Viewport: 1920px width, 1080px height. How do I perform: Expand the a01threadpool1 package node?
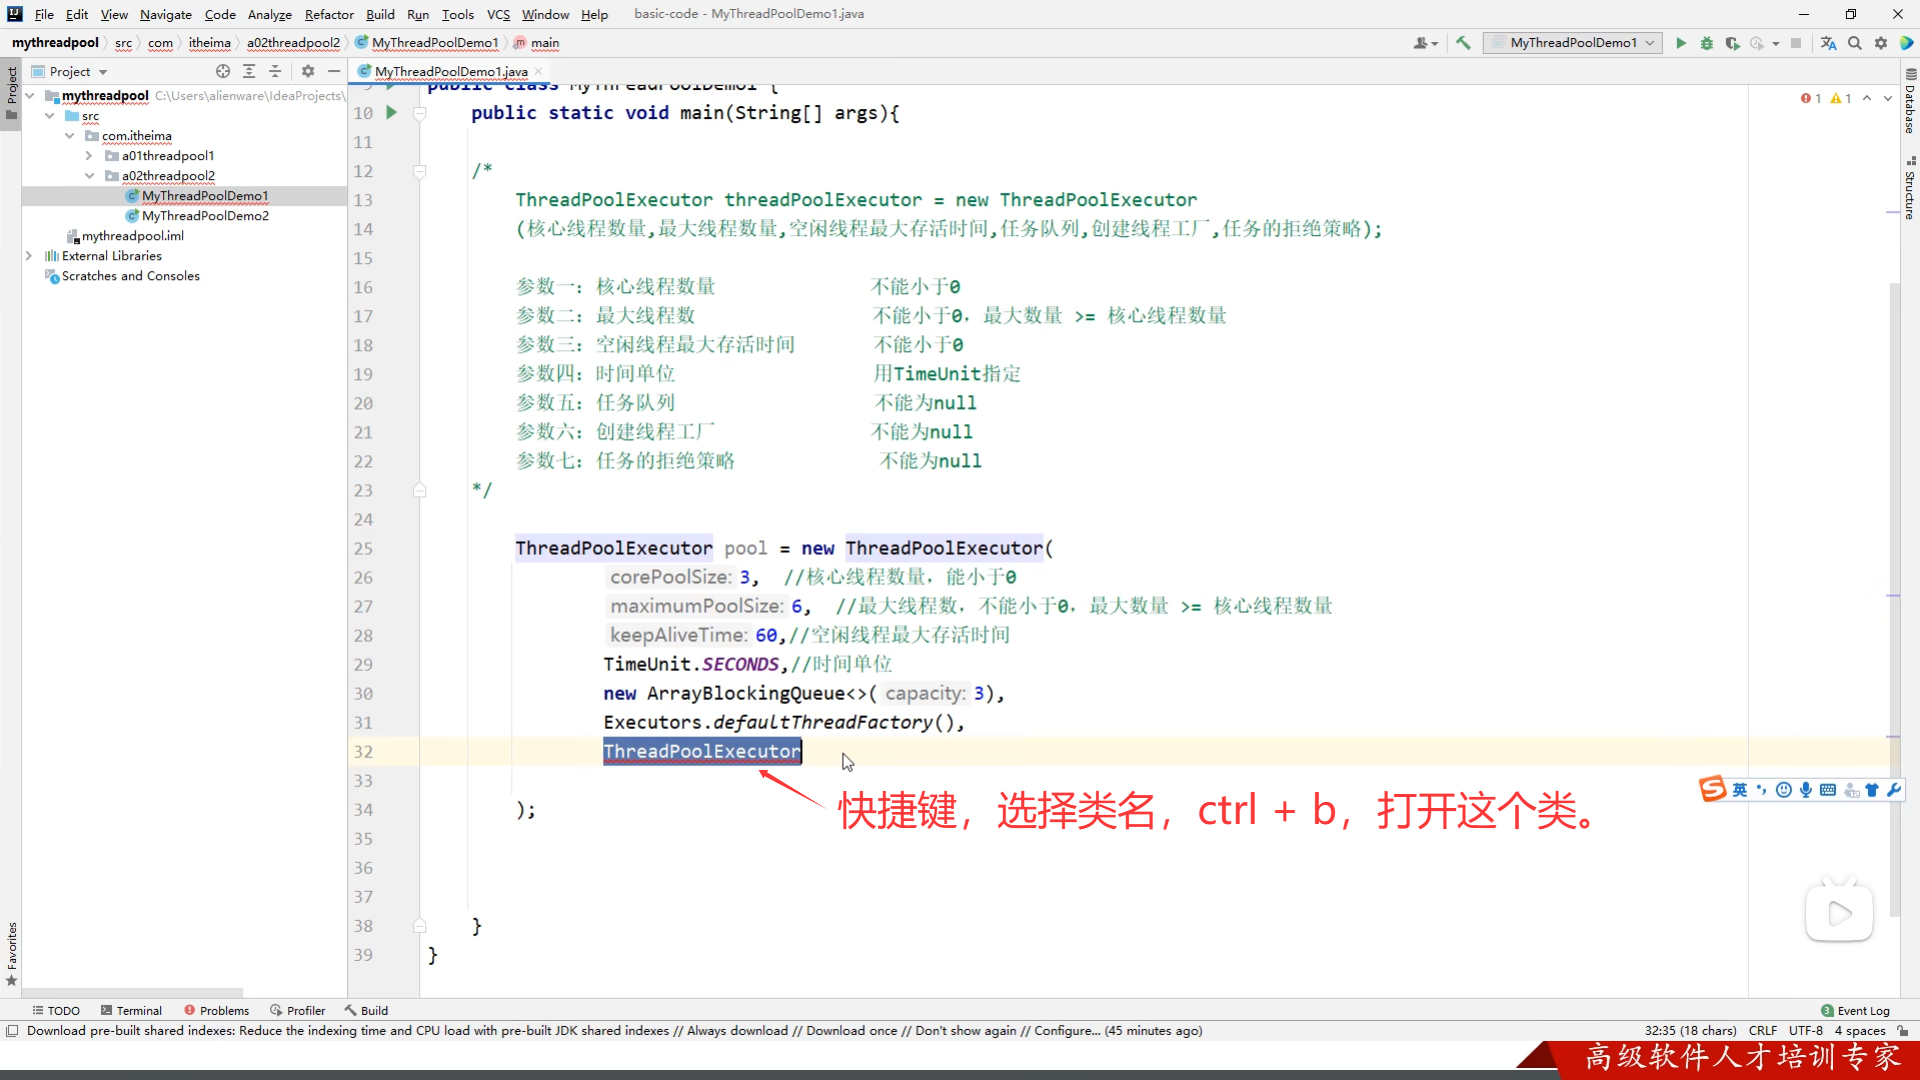89,156
